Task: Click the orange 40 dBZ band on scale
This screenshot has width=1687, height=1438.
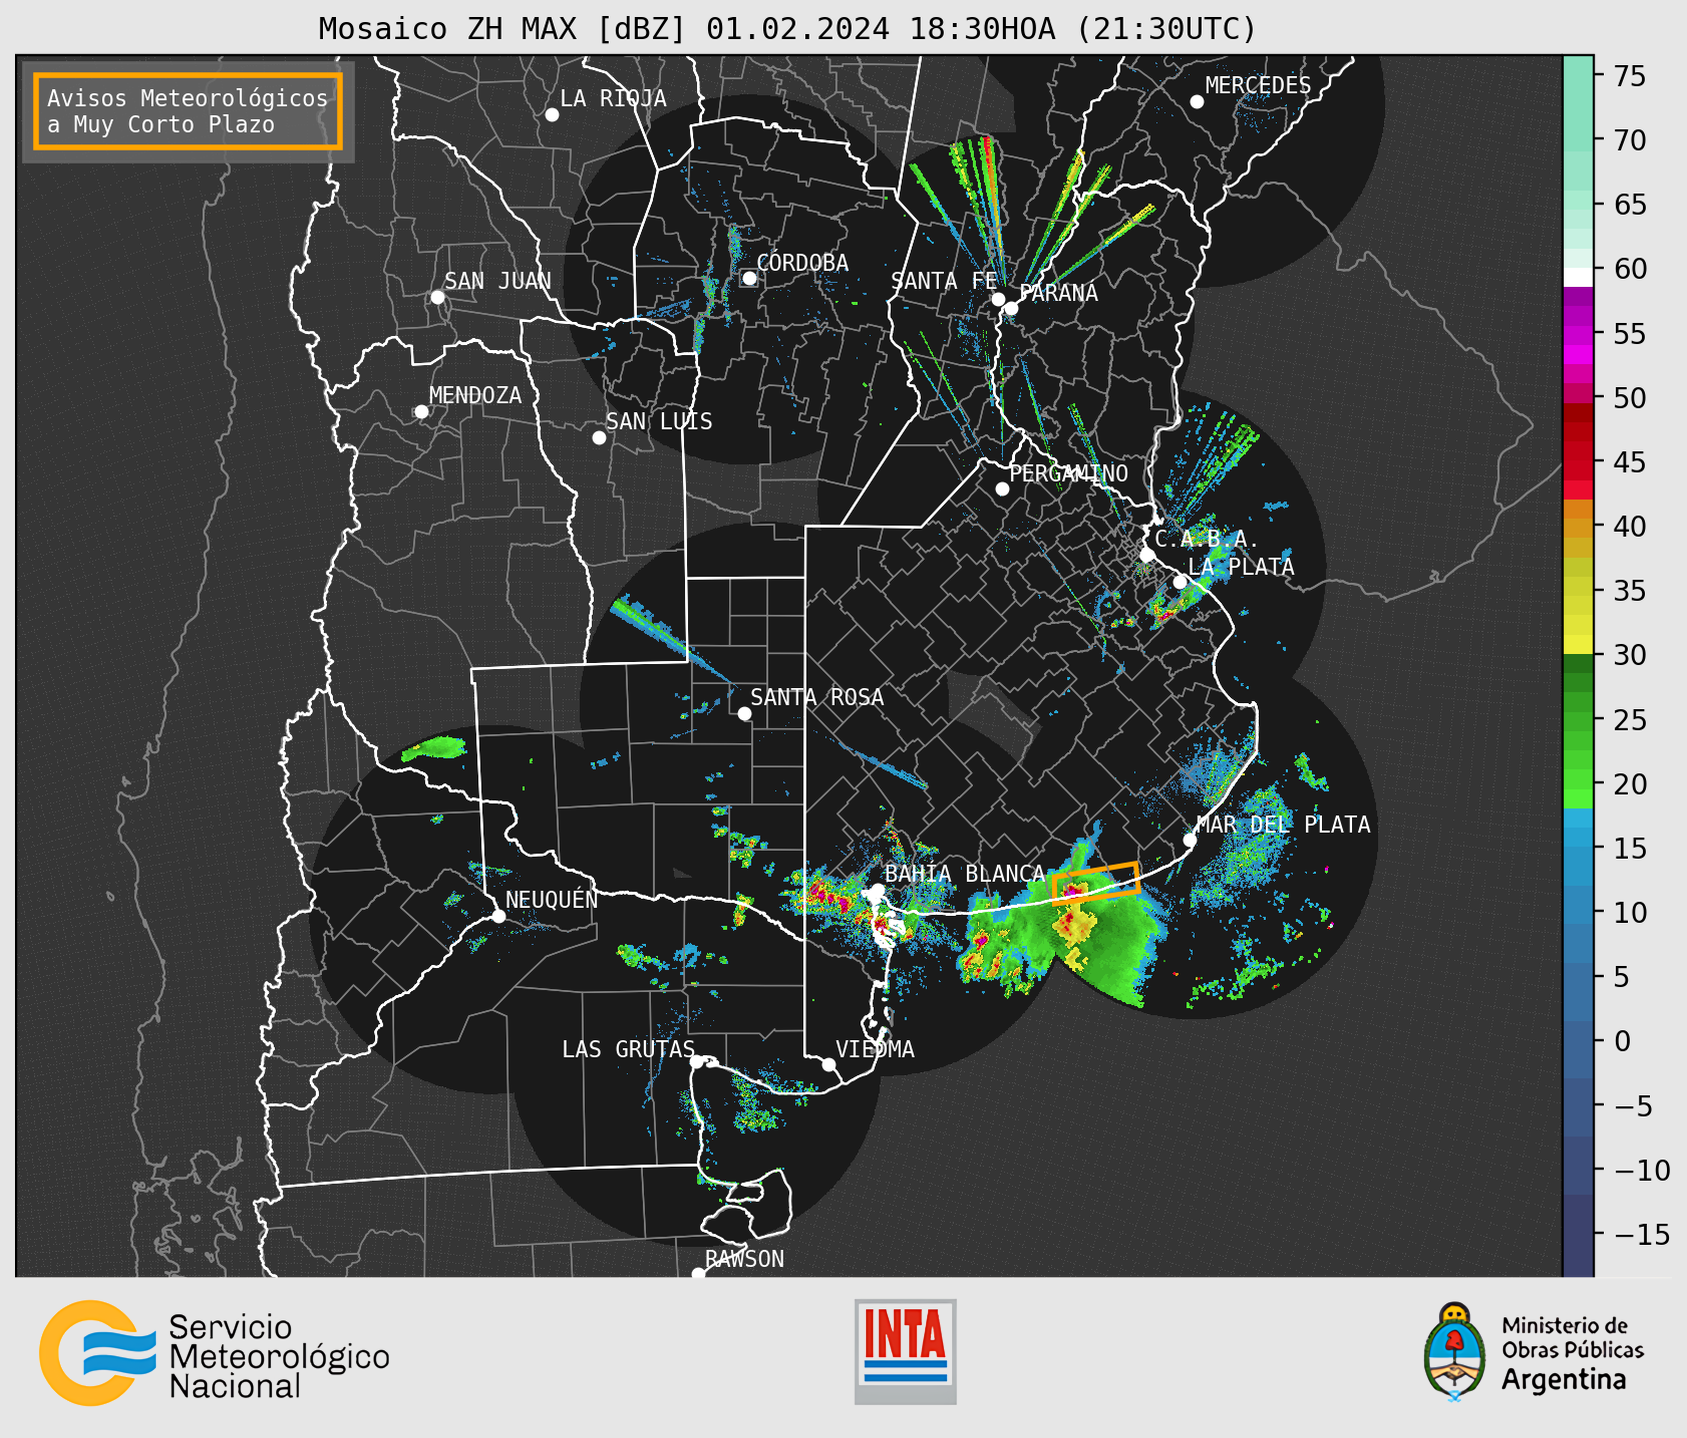Action: click(1578, 527)
